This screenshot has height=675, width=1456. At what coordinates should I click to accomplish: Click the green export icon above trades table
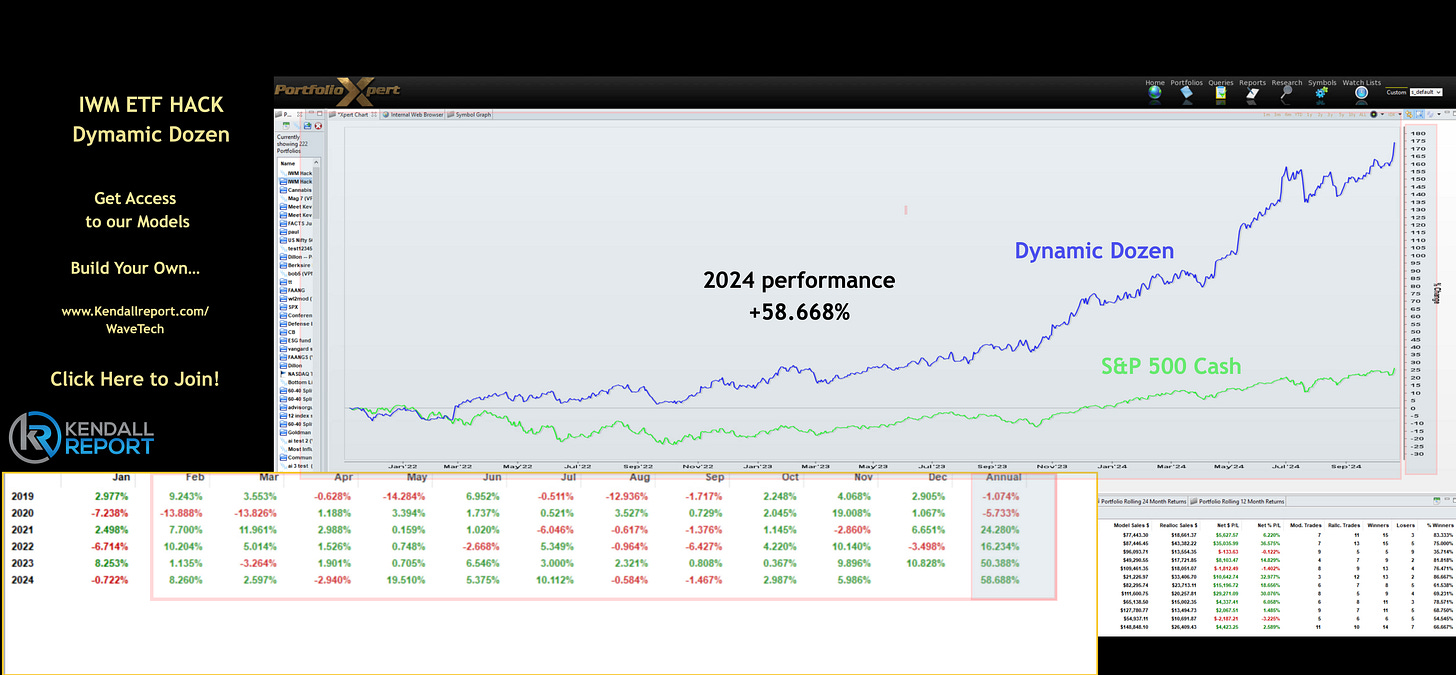click(1437, 501)
